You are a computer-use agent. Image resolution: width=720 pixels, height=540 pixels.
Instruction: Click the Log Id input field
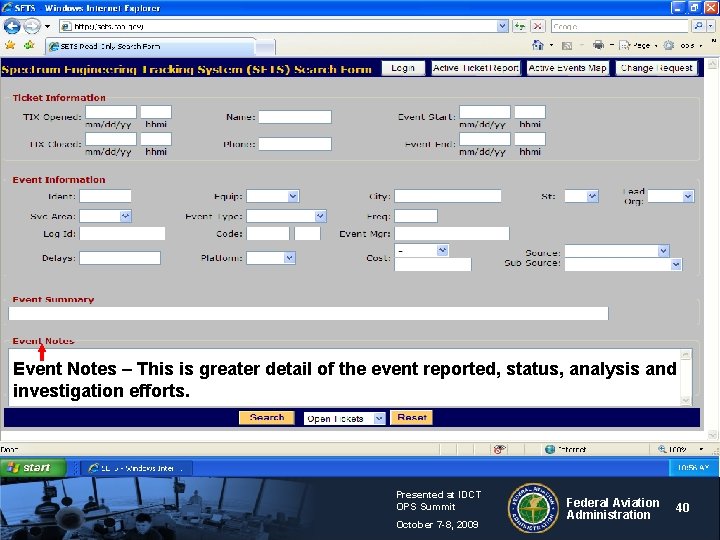click(122, 234)
